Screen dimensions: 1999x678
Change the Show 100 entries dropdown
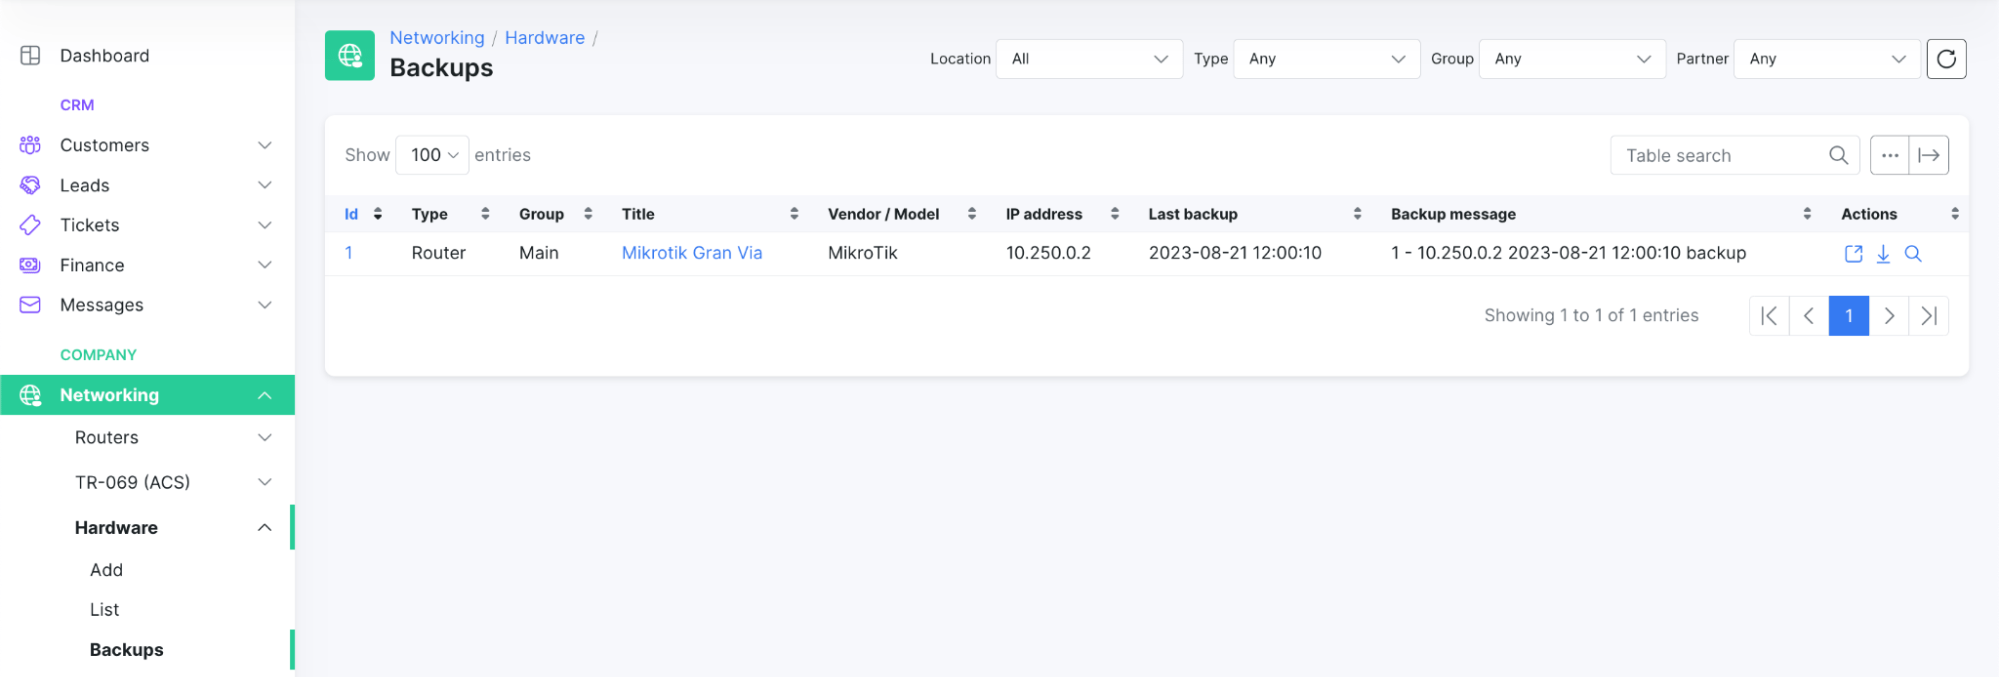coord(432,155)
